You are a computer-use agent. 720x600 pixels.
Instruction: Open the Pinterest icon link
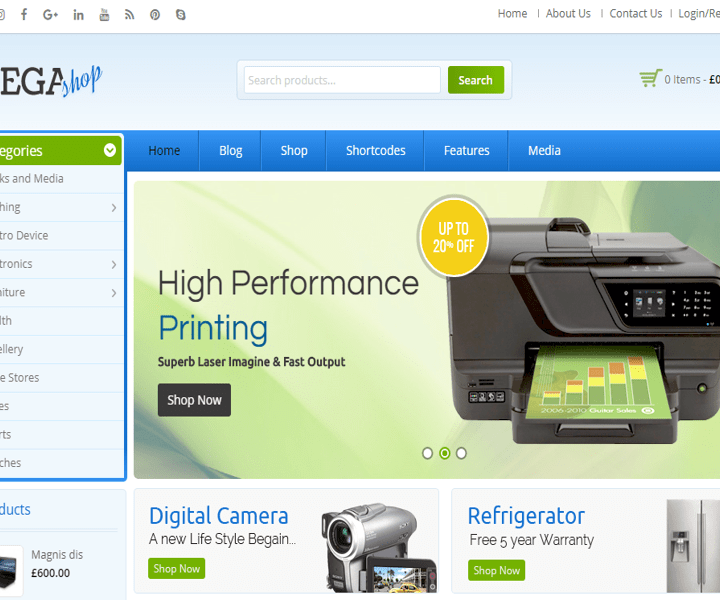pos(155,14)
